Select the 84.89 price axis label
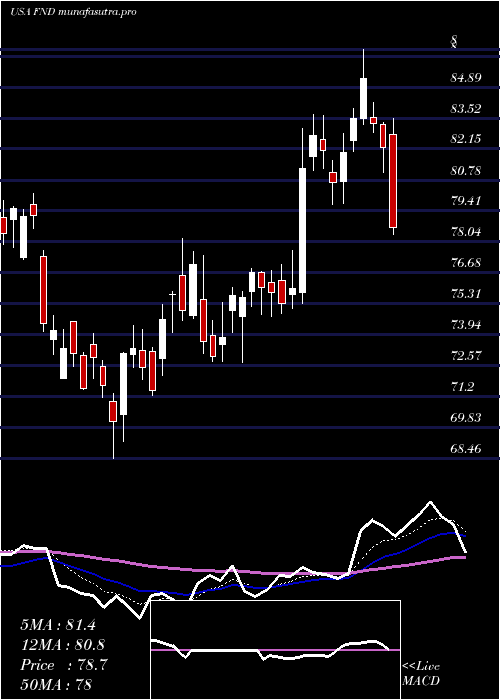 click(x=466, y=78)
